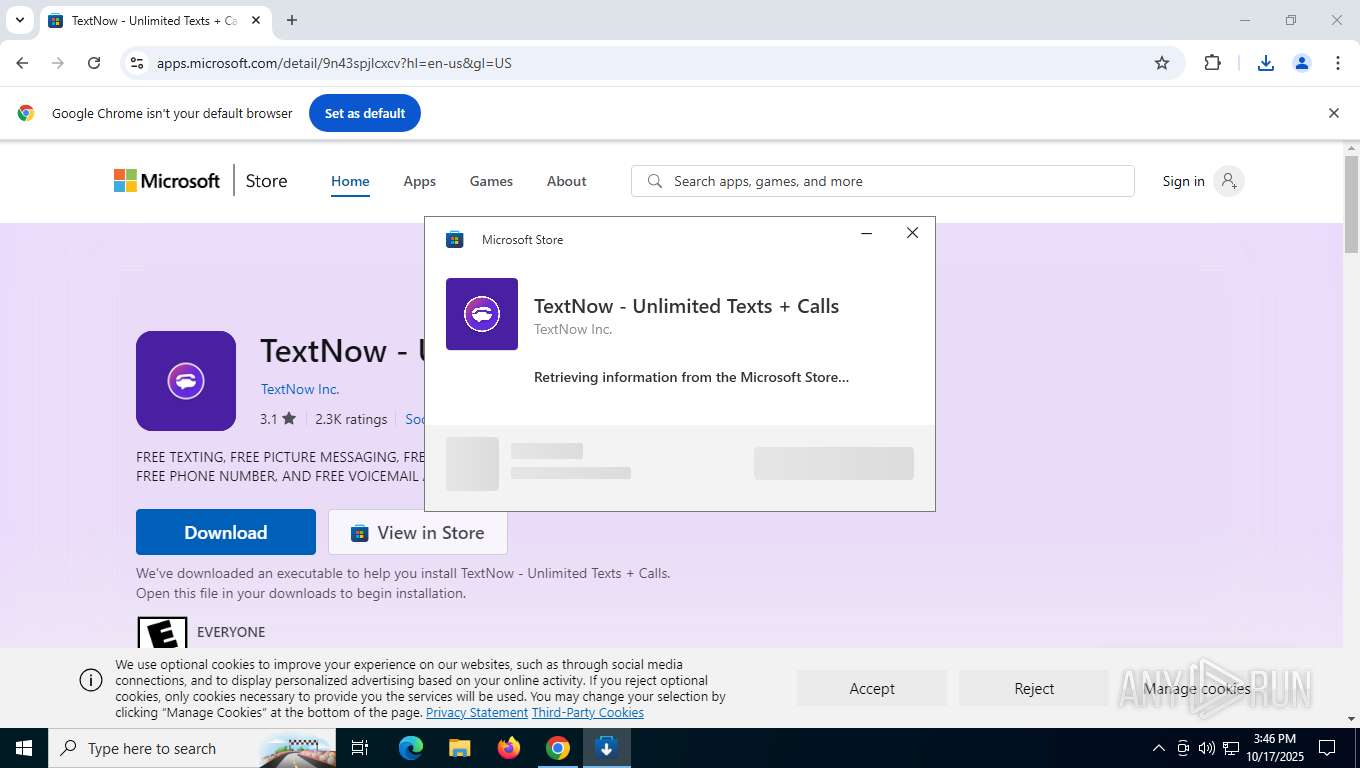
Task: Open the TextNow Inc. publisher link
Action: tap(299, 389)
